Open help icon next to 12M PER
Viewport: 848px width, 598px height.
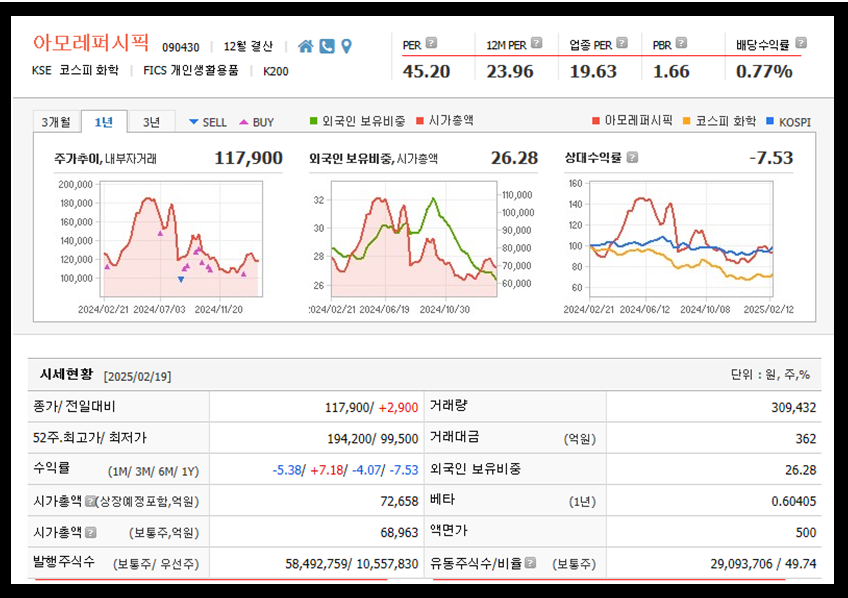tap(536, 43)
